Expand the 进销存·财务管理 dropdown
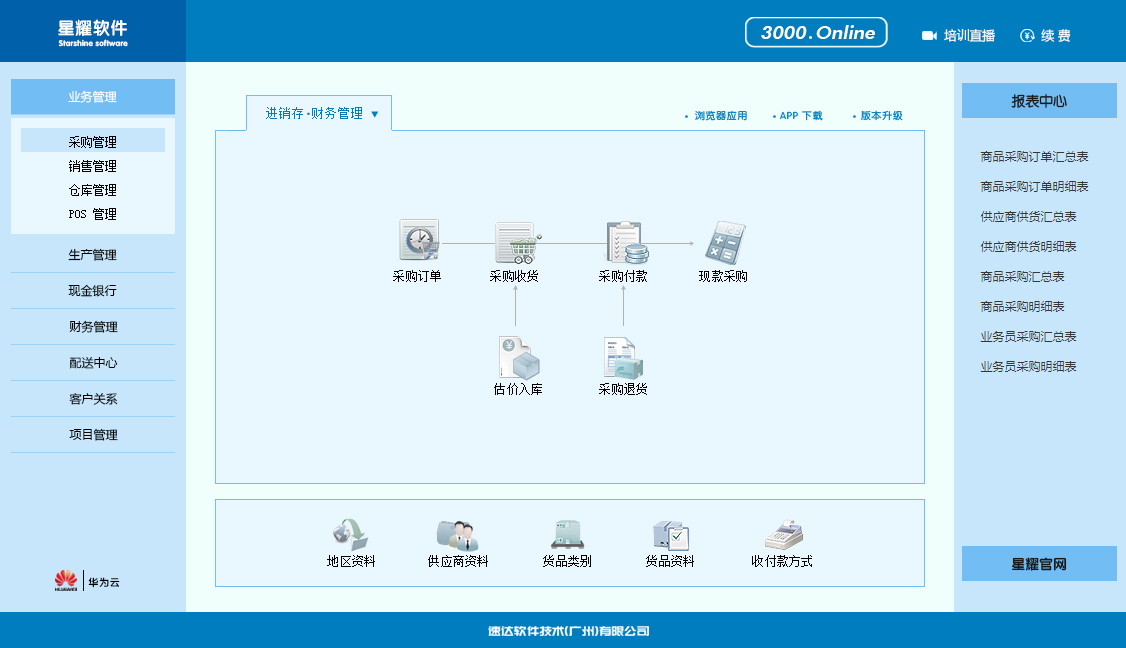This screenshot has height=648, width=1126. coord(375,114)
